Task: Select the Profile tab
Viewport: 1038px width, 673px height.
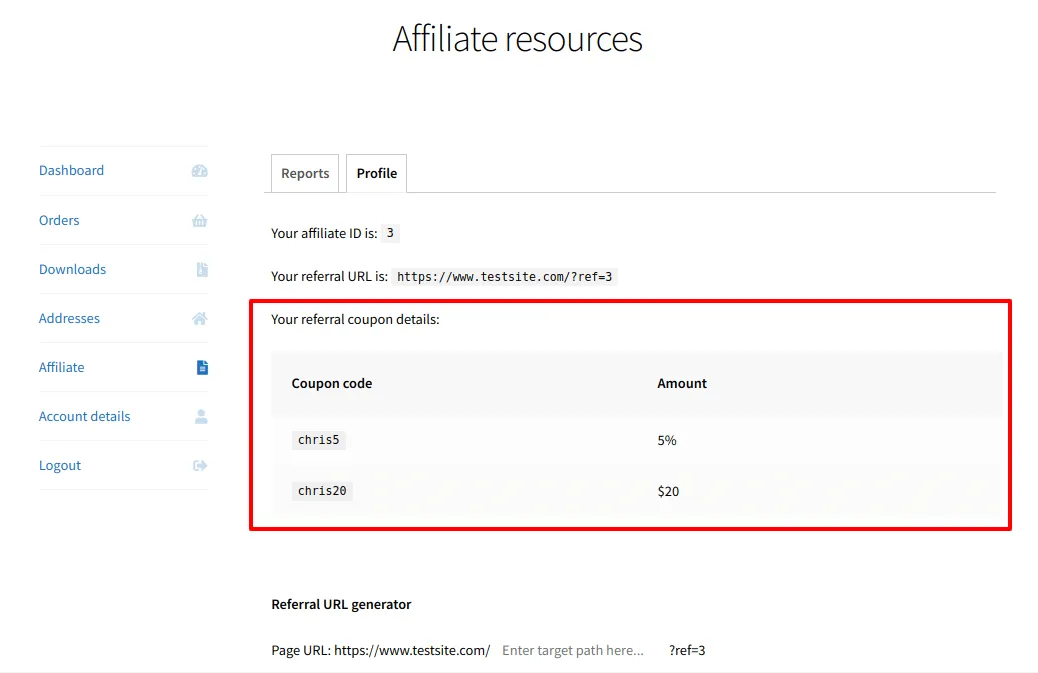Action: 377,173
